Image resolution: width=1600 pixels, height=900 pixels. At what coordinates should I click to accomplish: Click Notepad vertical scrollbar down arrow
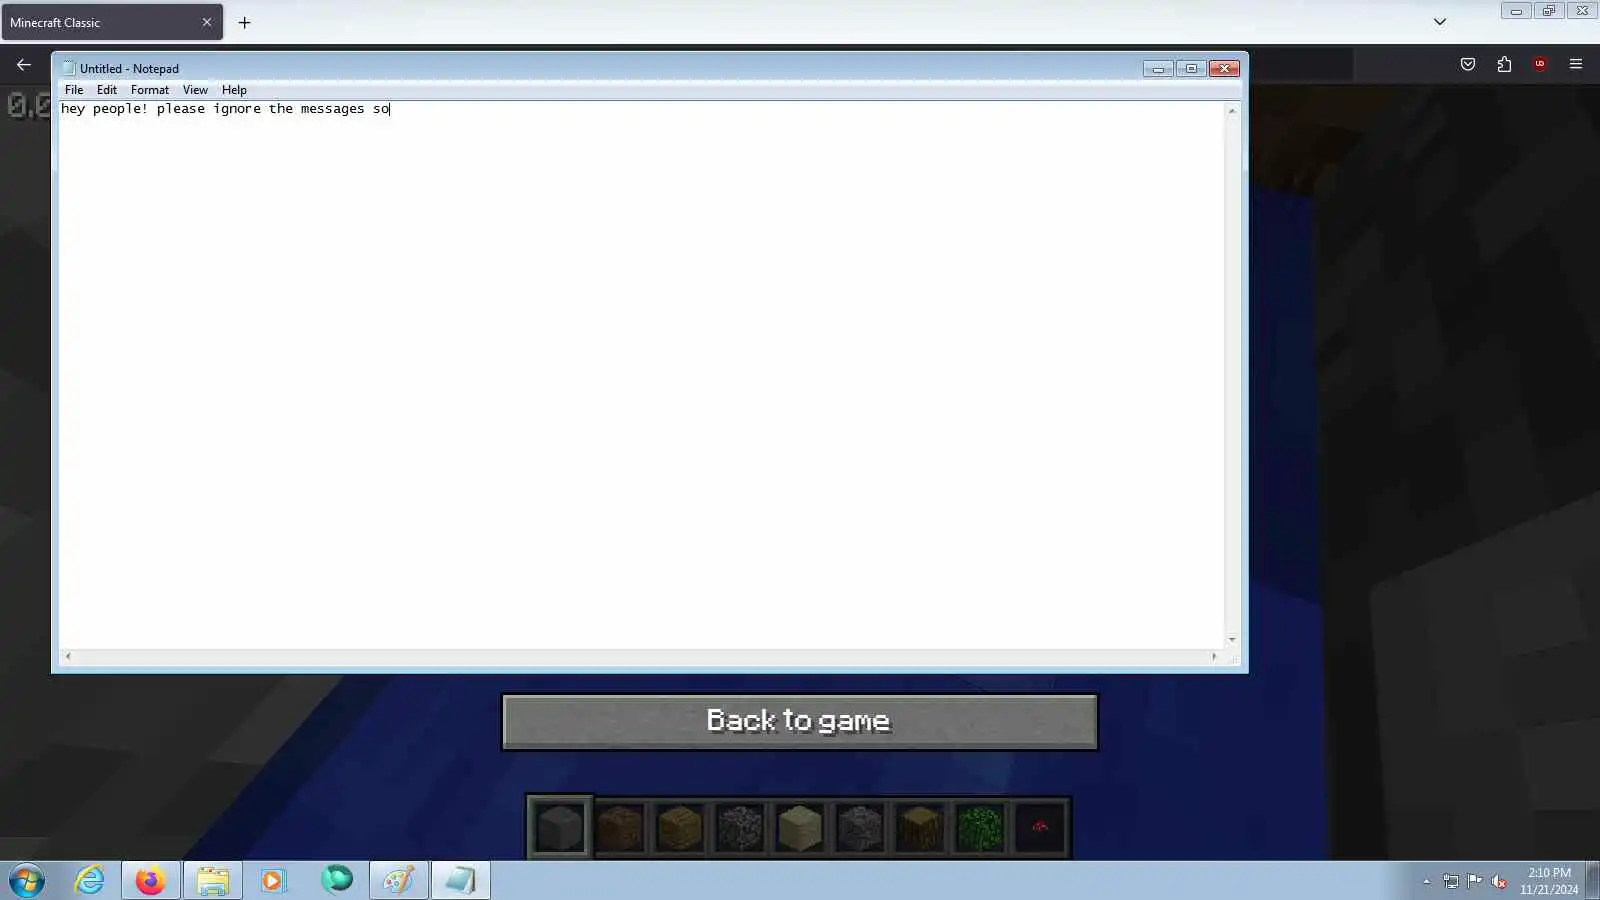click(x=1232, y=640)
